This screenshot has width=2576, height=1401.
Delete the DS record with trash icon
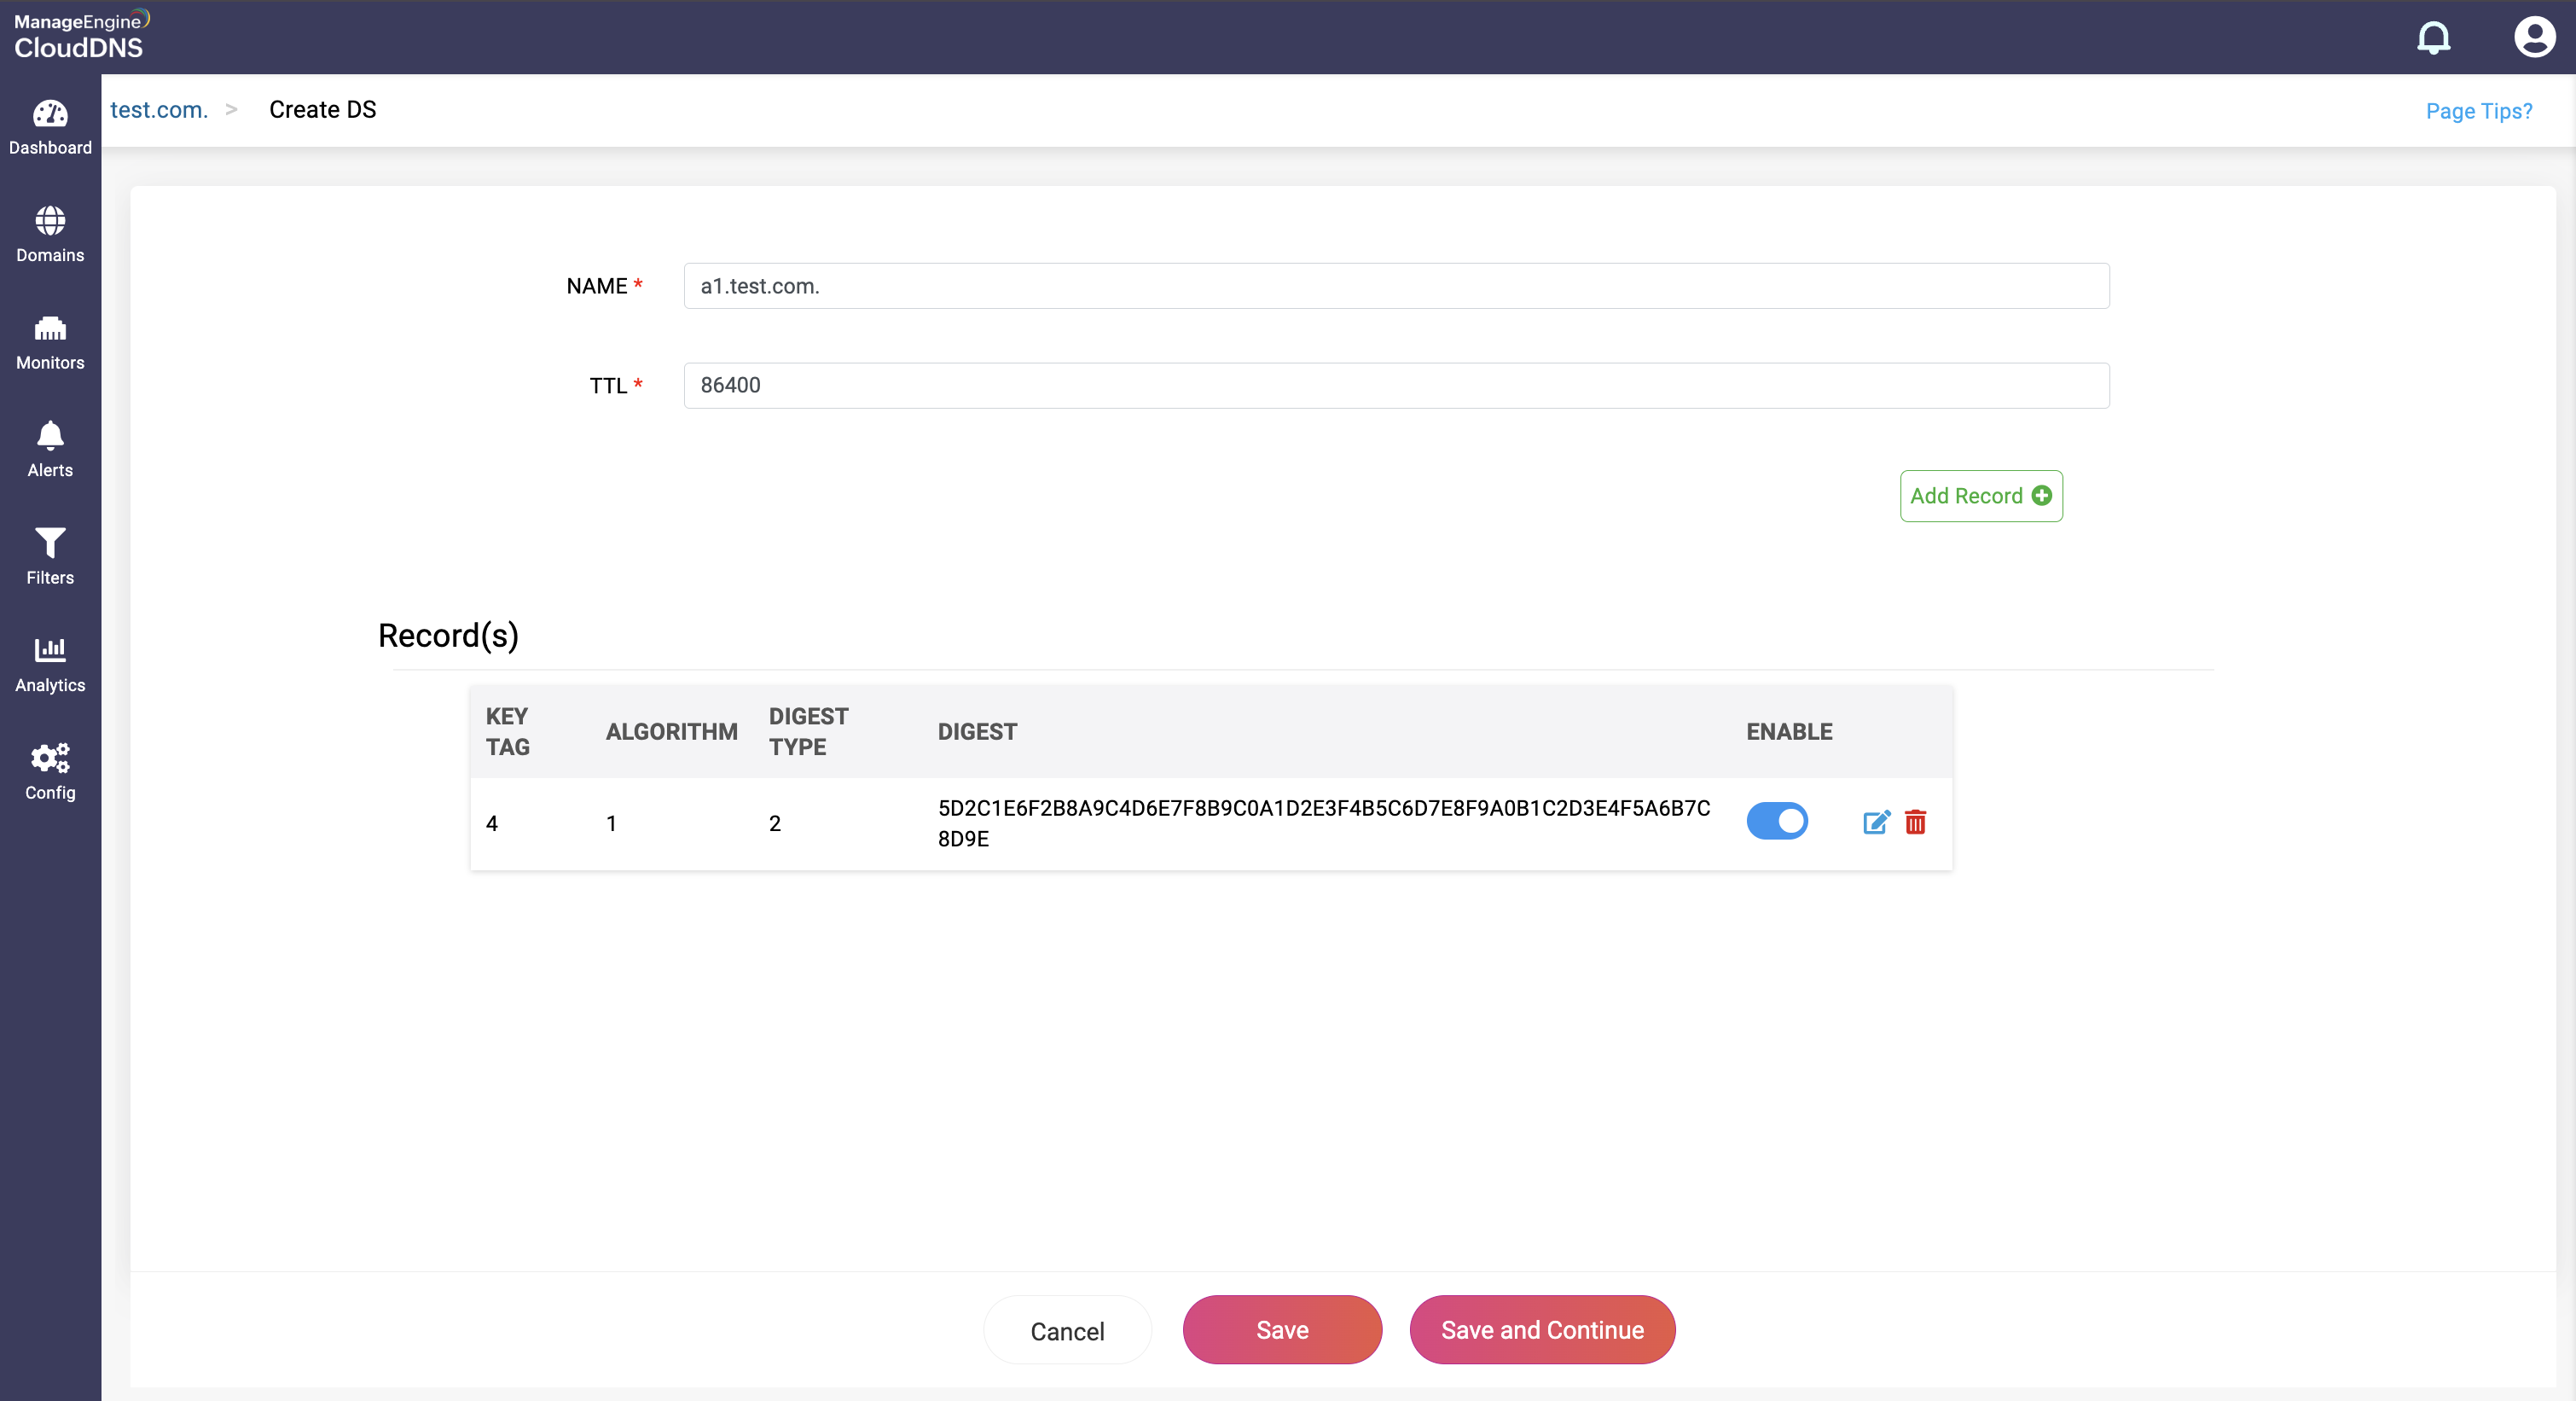click(1915, 822)
